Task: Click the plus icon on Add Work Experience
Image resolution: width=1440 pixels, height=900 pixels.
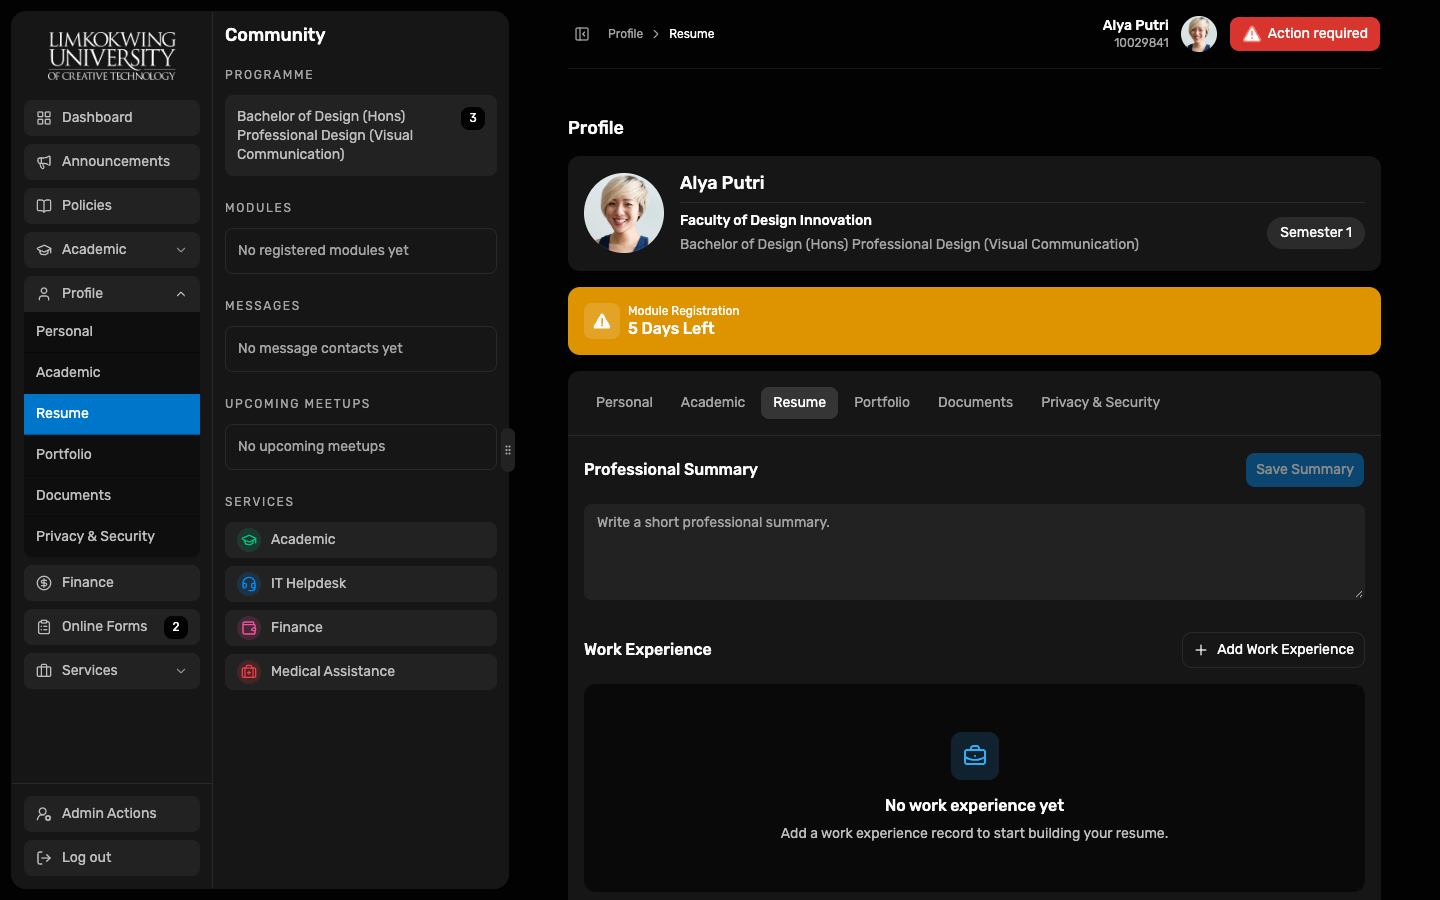Action: tap(1201, 650)
